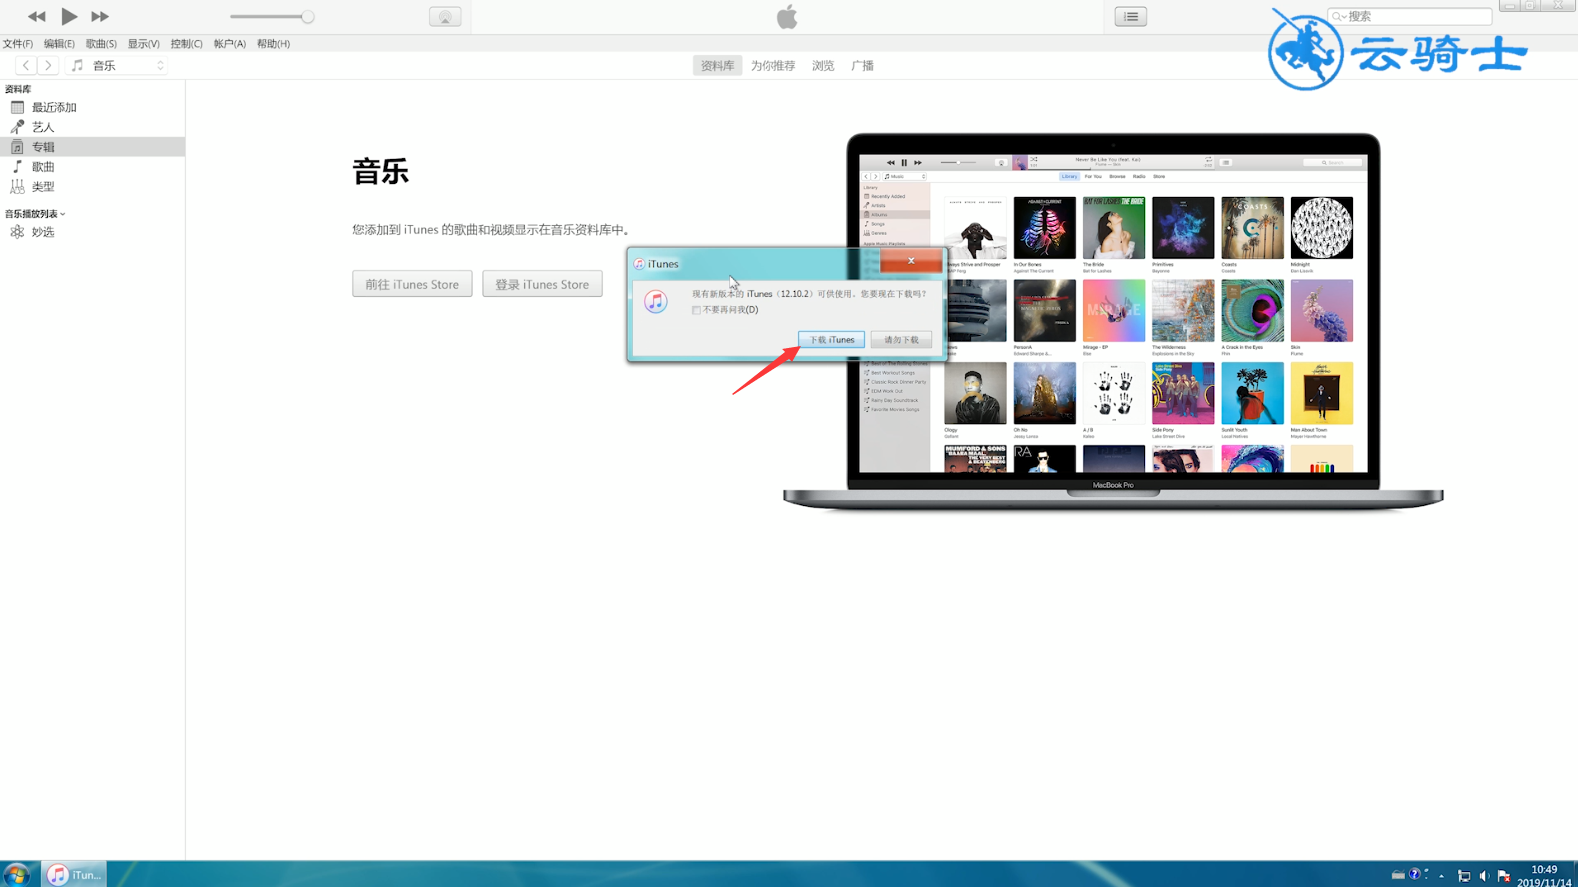Switch to the 广播 tab

pyautogui.click(x=862, y=66)
